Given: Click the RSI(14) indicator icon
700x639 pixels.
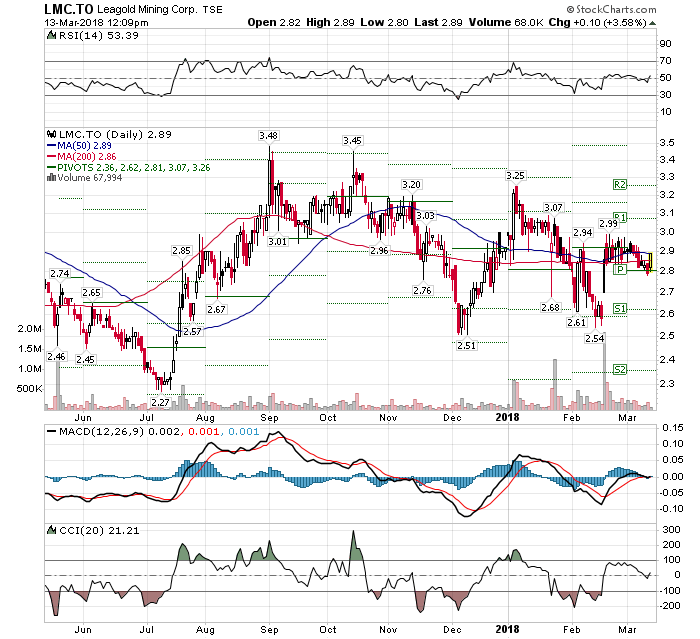Looking at the screenshot, I should (51, 35).
